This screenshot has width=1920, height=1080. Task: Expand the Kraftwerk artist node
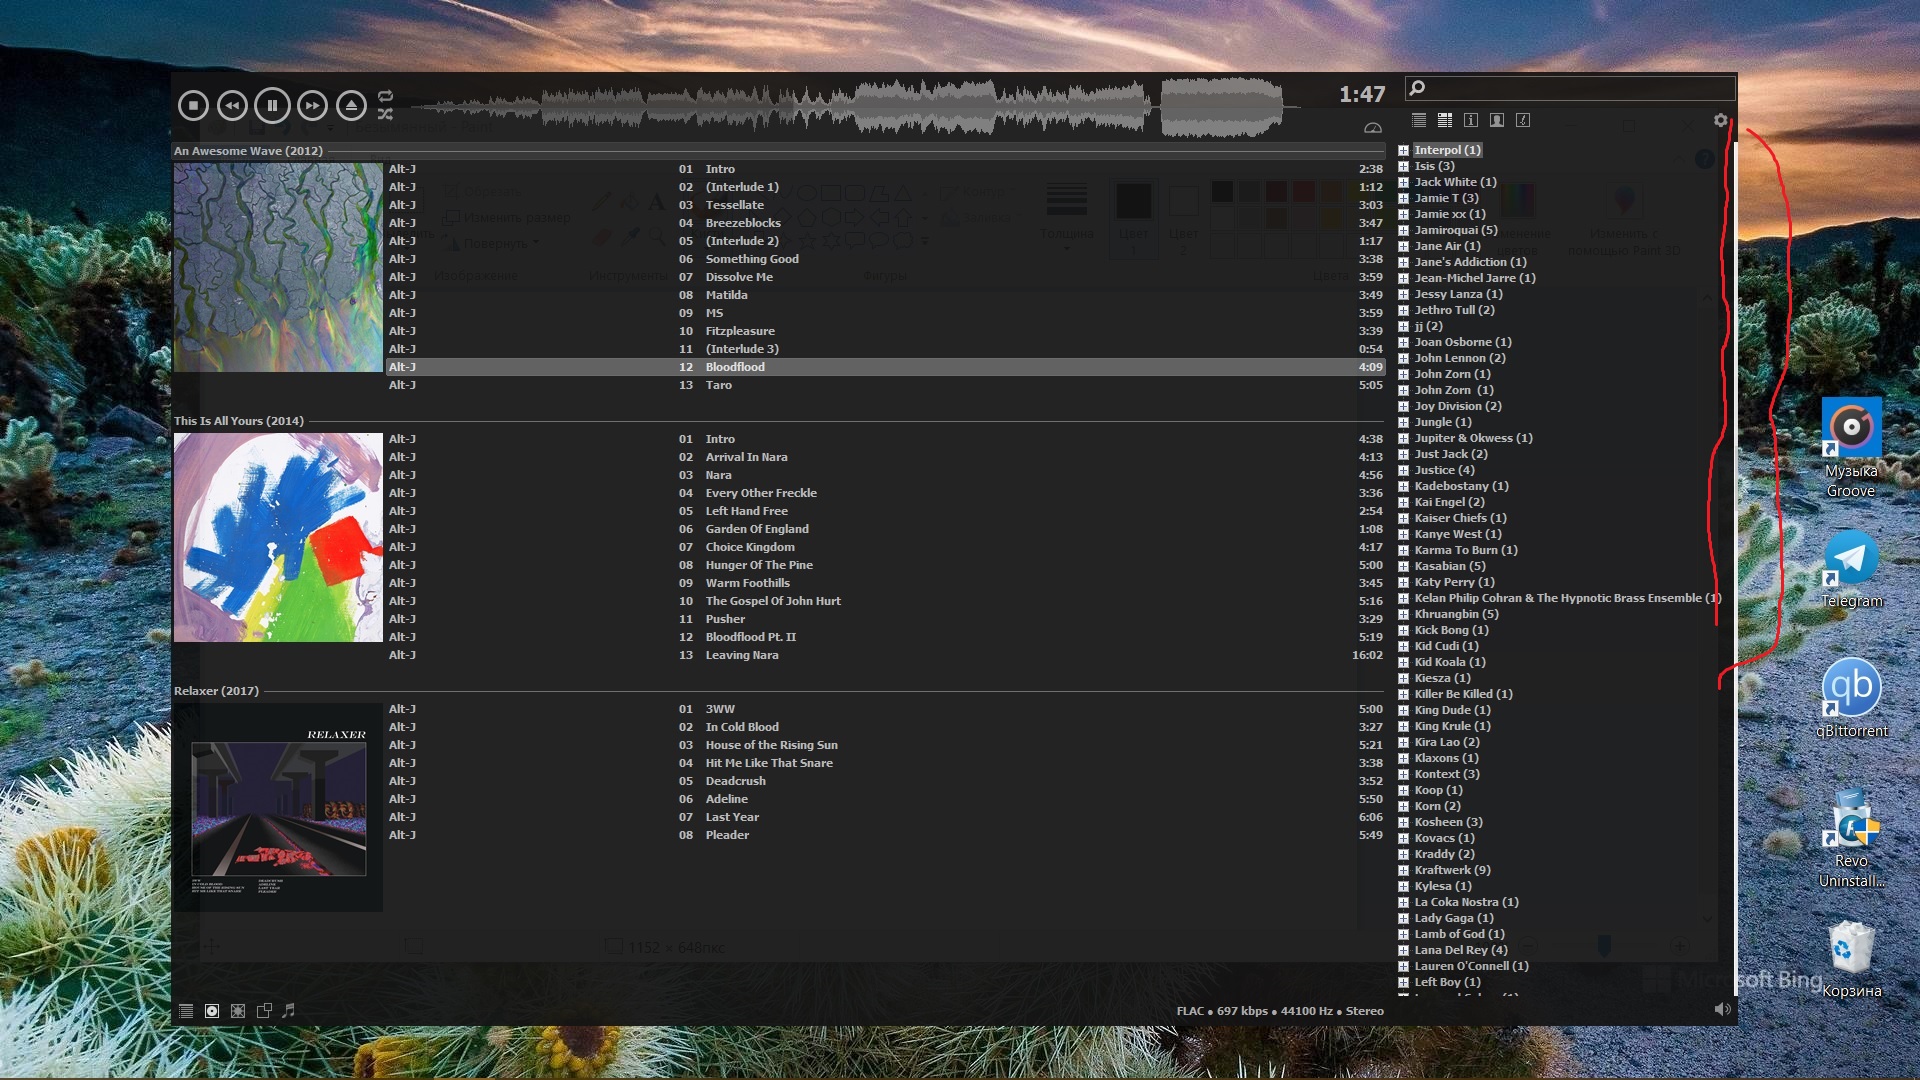pos(1403,870)
